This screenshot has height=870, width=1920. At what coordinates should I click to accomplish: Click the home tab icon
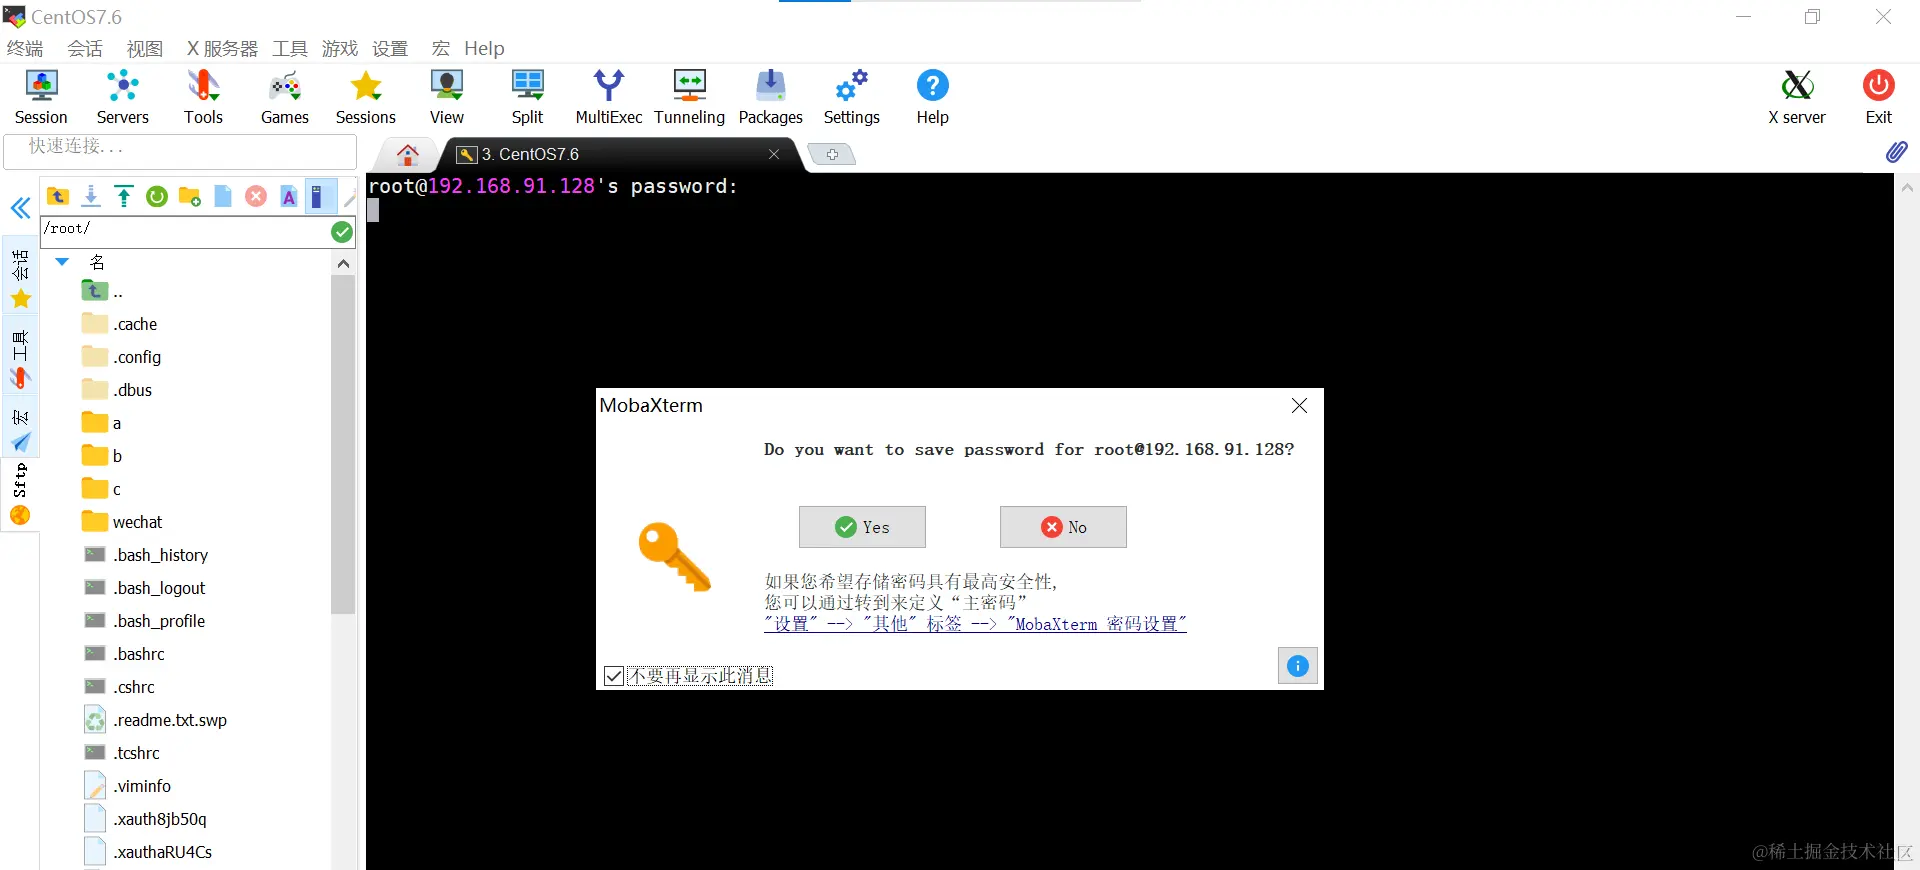(407, 154)
